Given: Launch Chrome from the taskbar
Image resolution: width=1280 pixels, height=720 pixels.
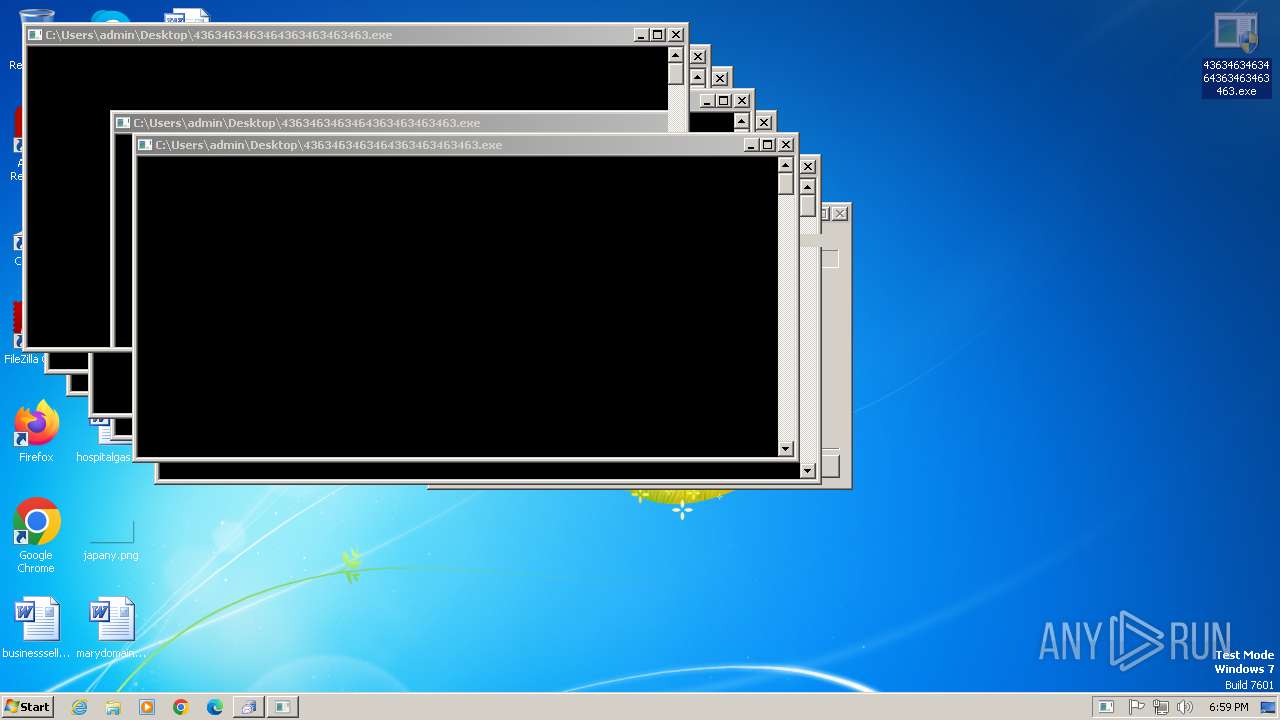Looking at the screenshot, I should (181, 707).
